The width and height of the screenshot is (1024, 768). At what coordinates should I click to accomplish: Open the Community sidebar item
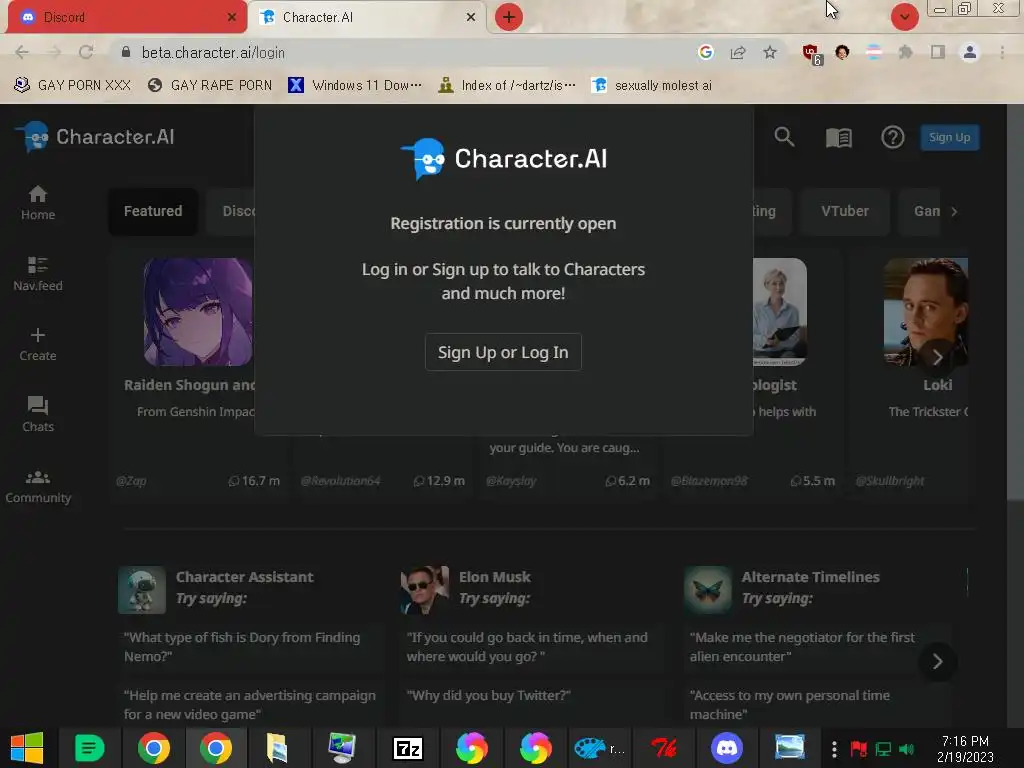38,487
